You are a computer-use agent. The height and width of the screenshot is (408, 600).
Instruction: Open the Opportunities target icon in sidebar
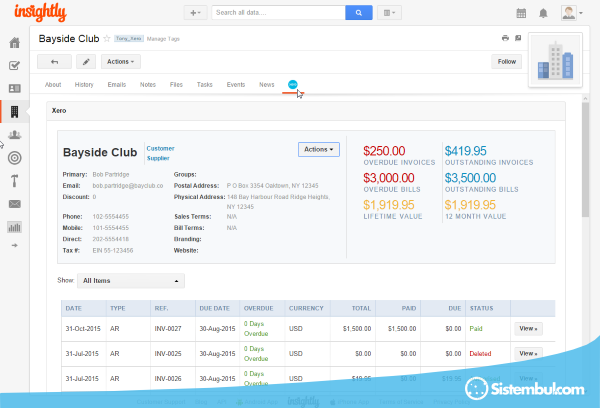click(x=15, y=158)
